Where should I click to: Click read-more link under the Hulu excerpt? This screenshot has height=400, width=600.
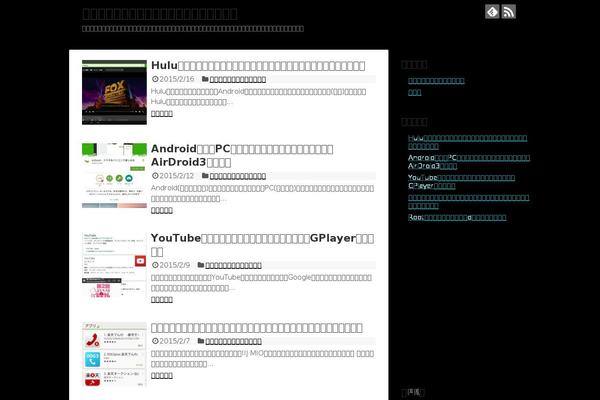[162, 114]
